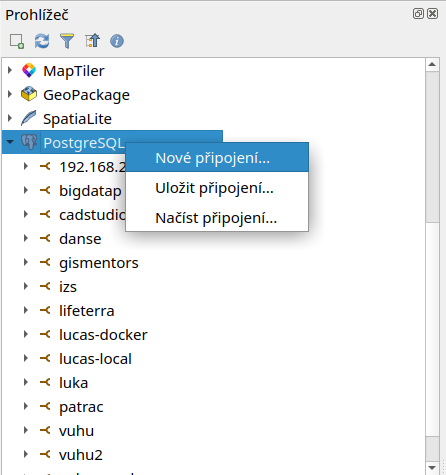Expand the GeoPackage node
Image resolution: width=446 pixels, height=475 pixels.
[10, 94]
